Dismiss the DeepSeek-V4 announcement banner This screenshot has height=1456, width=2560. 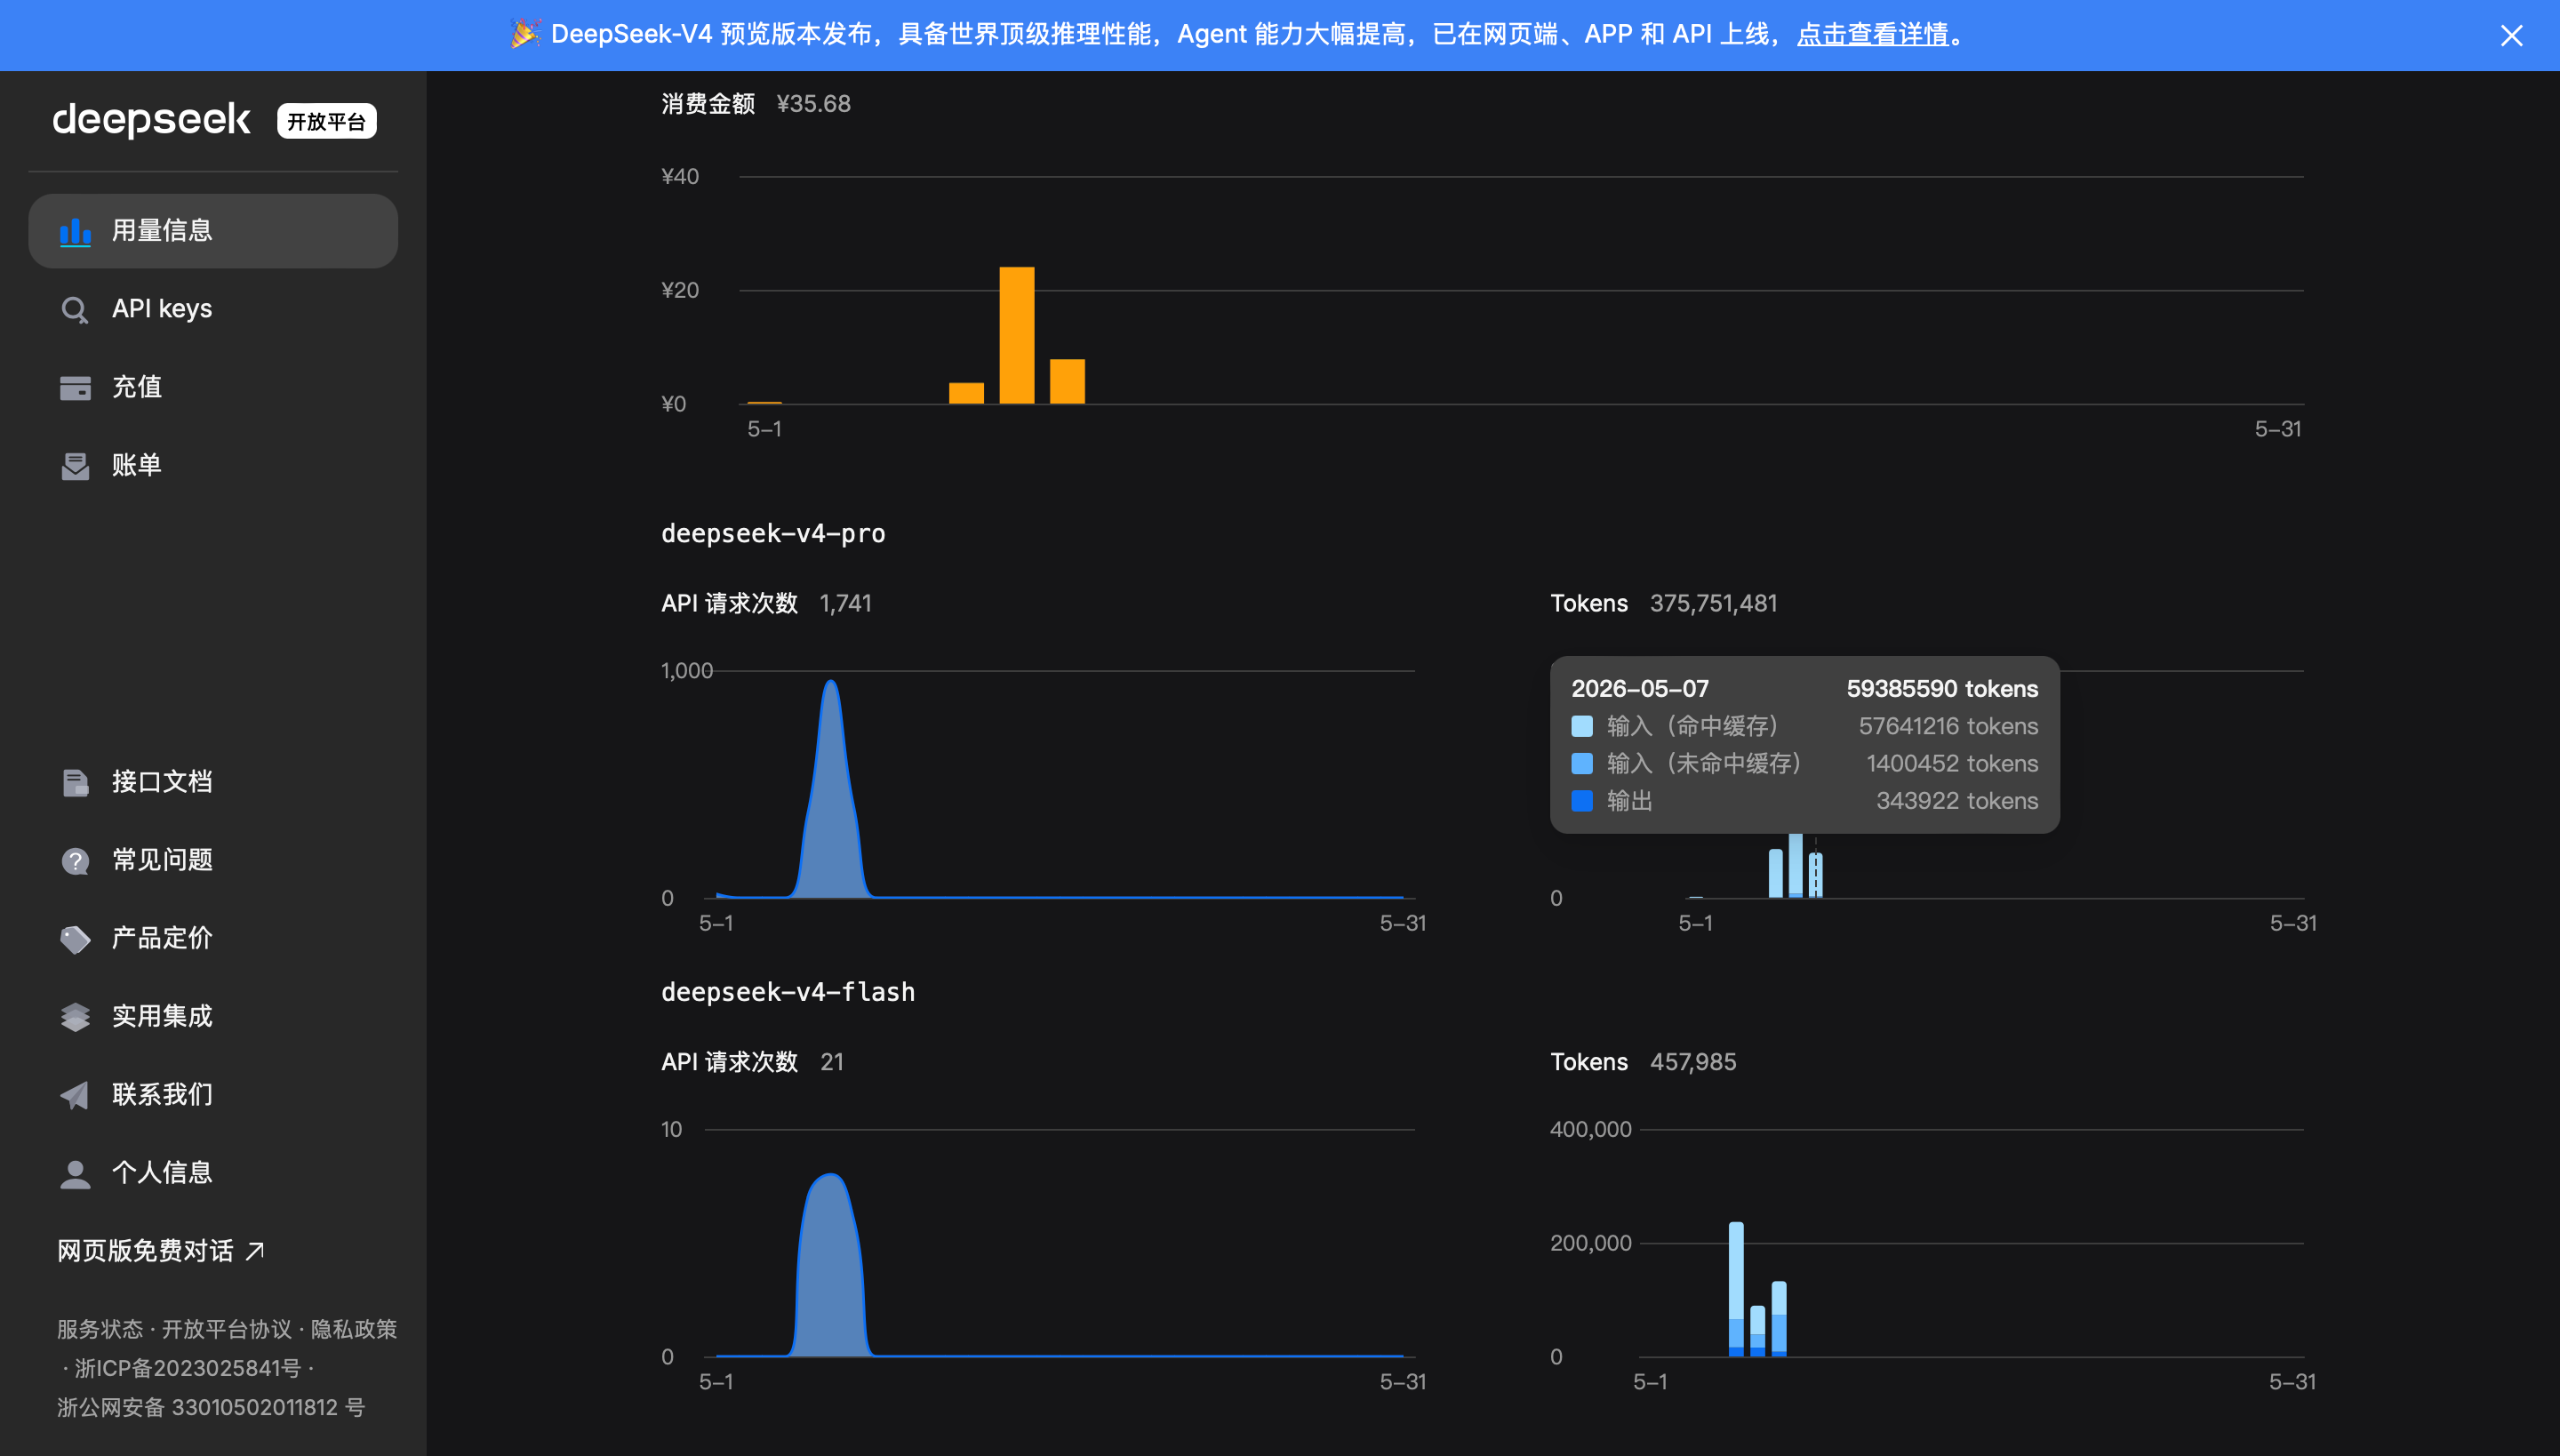(2511, 35)
